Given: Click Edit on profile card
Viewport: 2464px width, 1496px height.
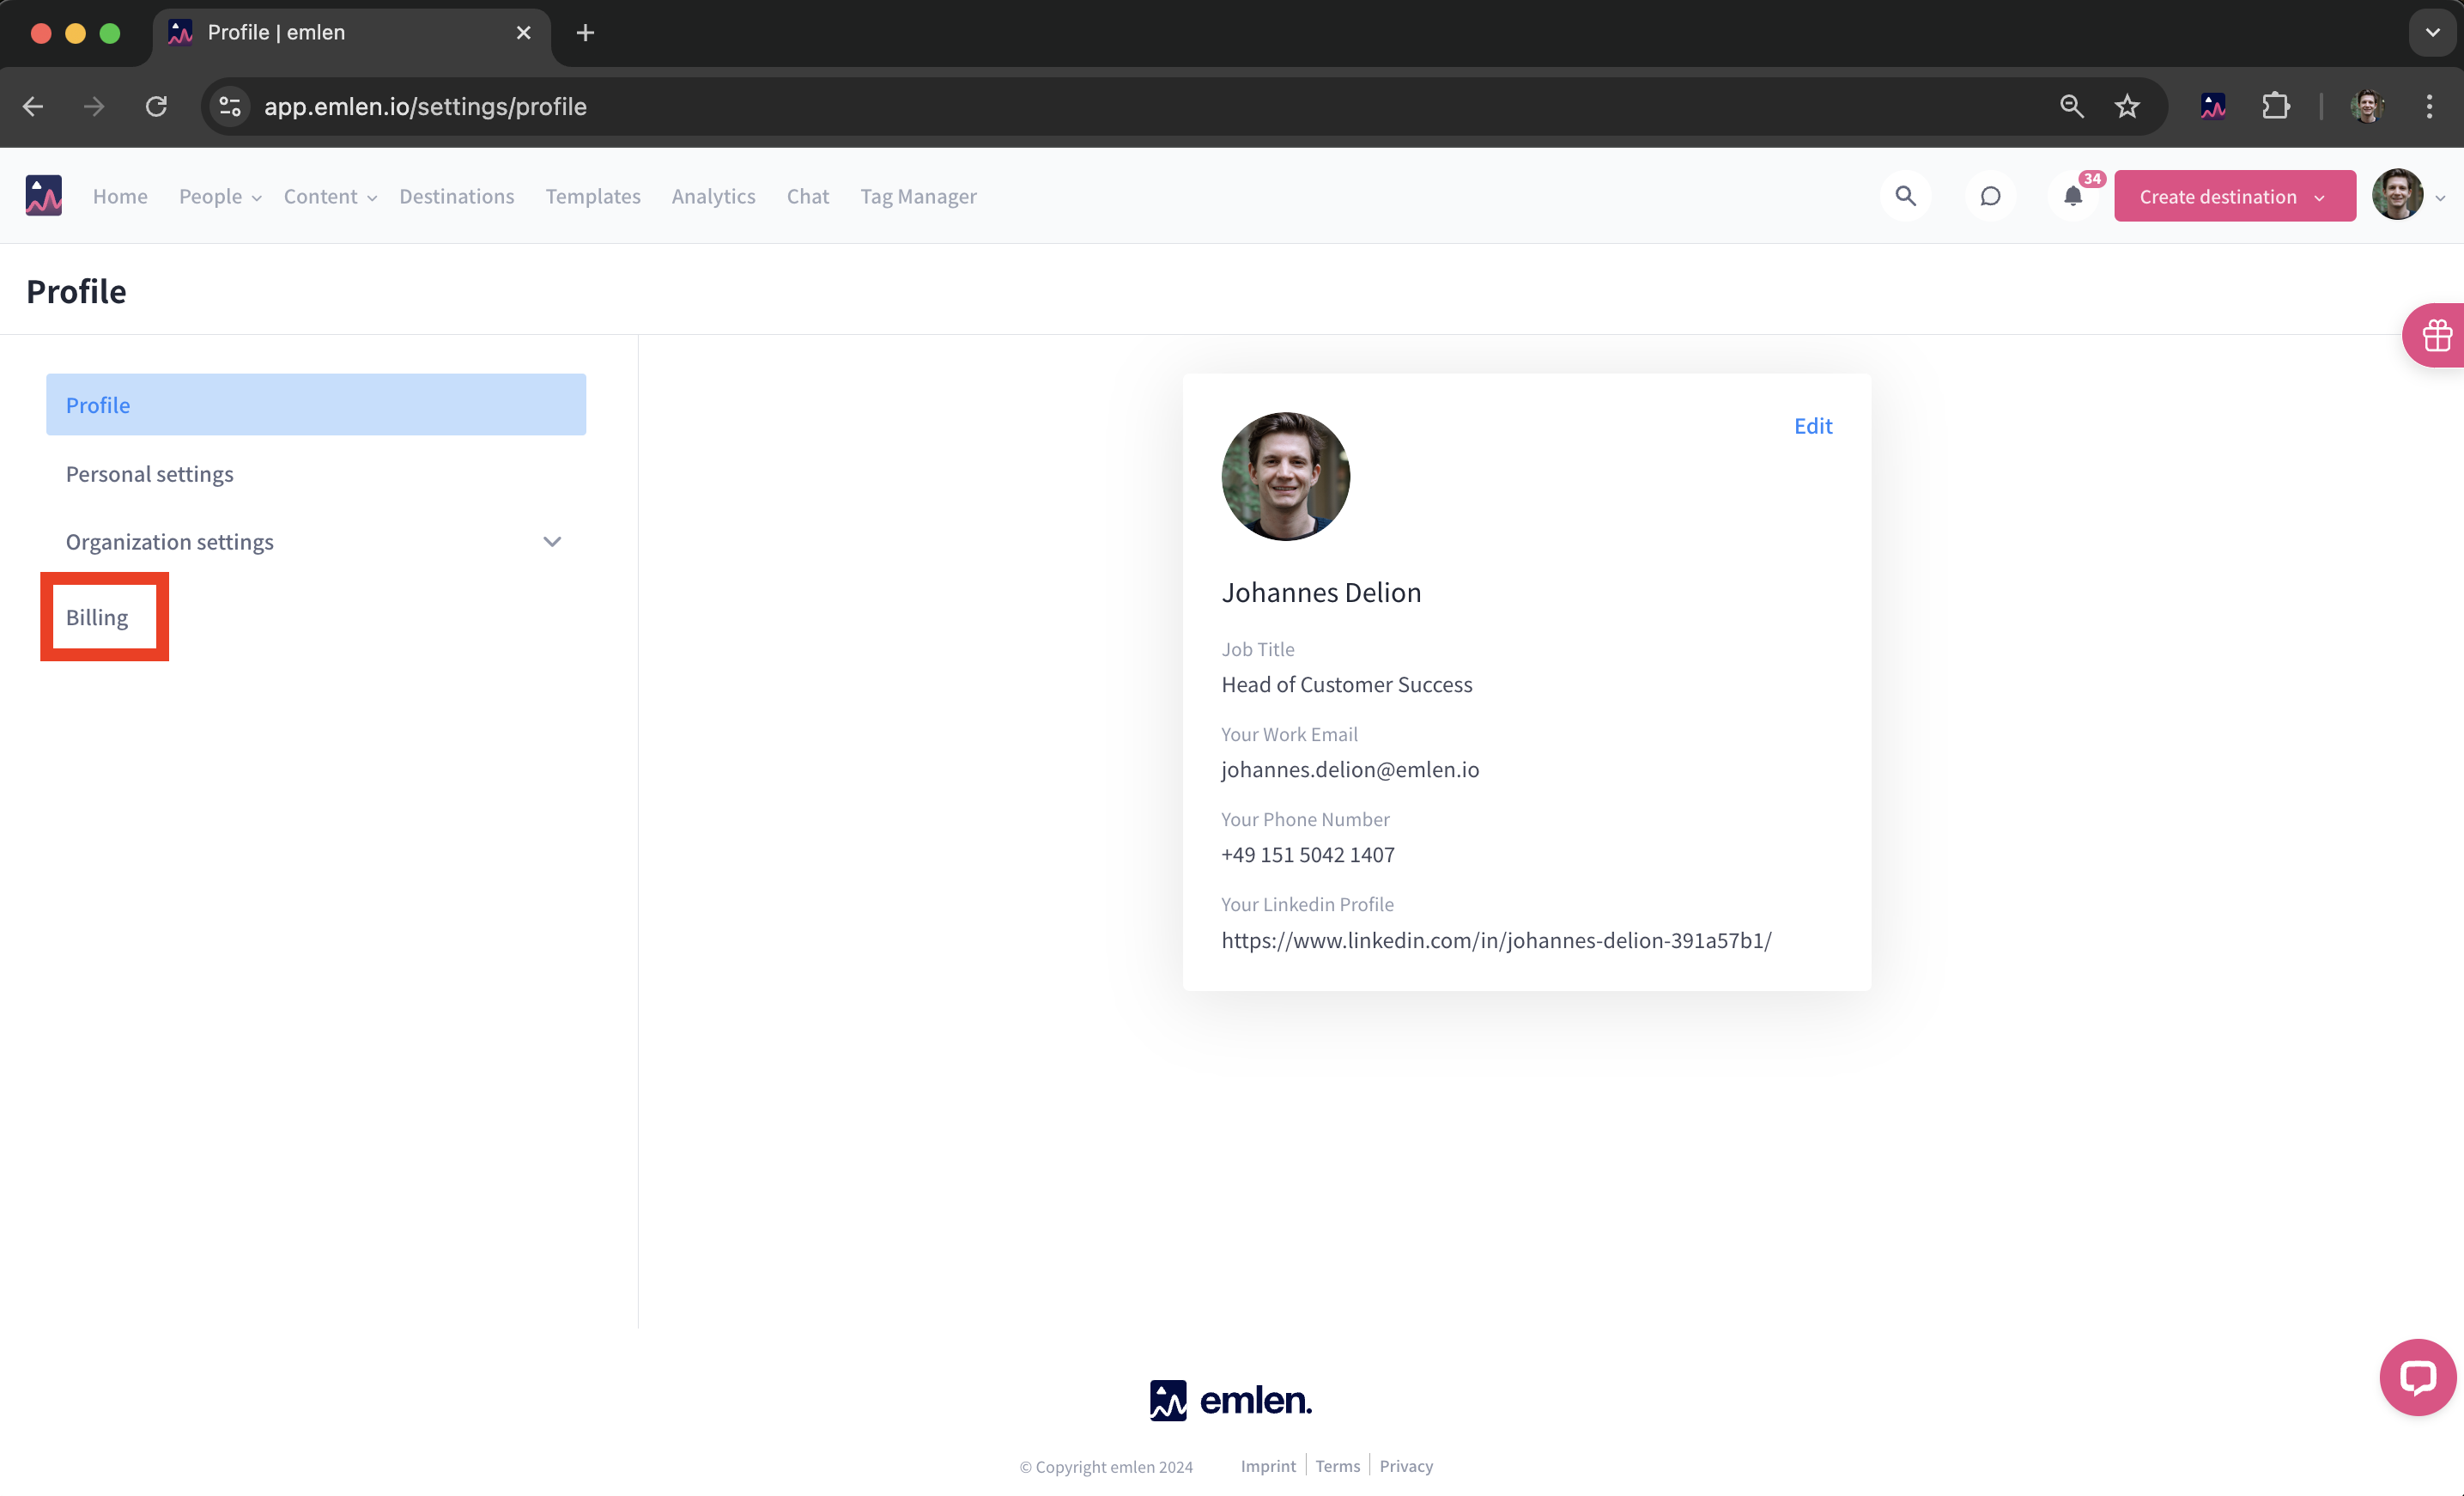Looking at the screenshot, I should [1812, 426].
